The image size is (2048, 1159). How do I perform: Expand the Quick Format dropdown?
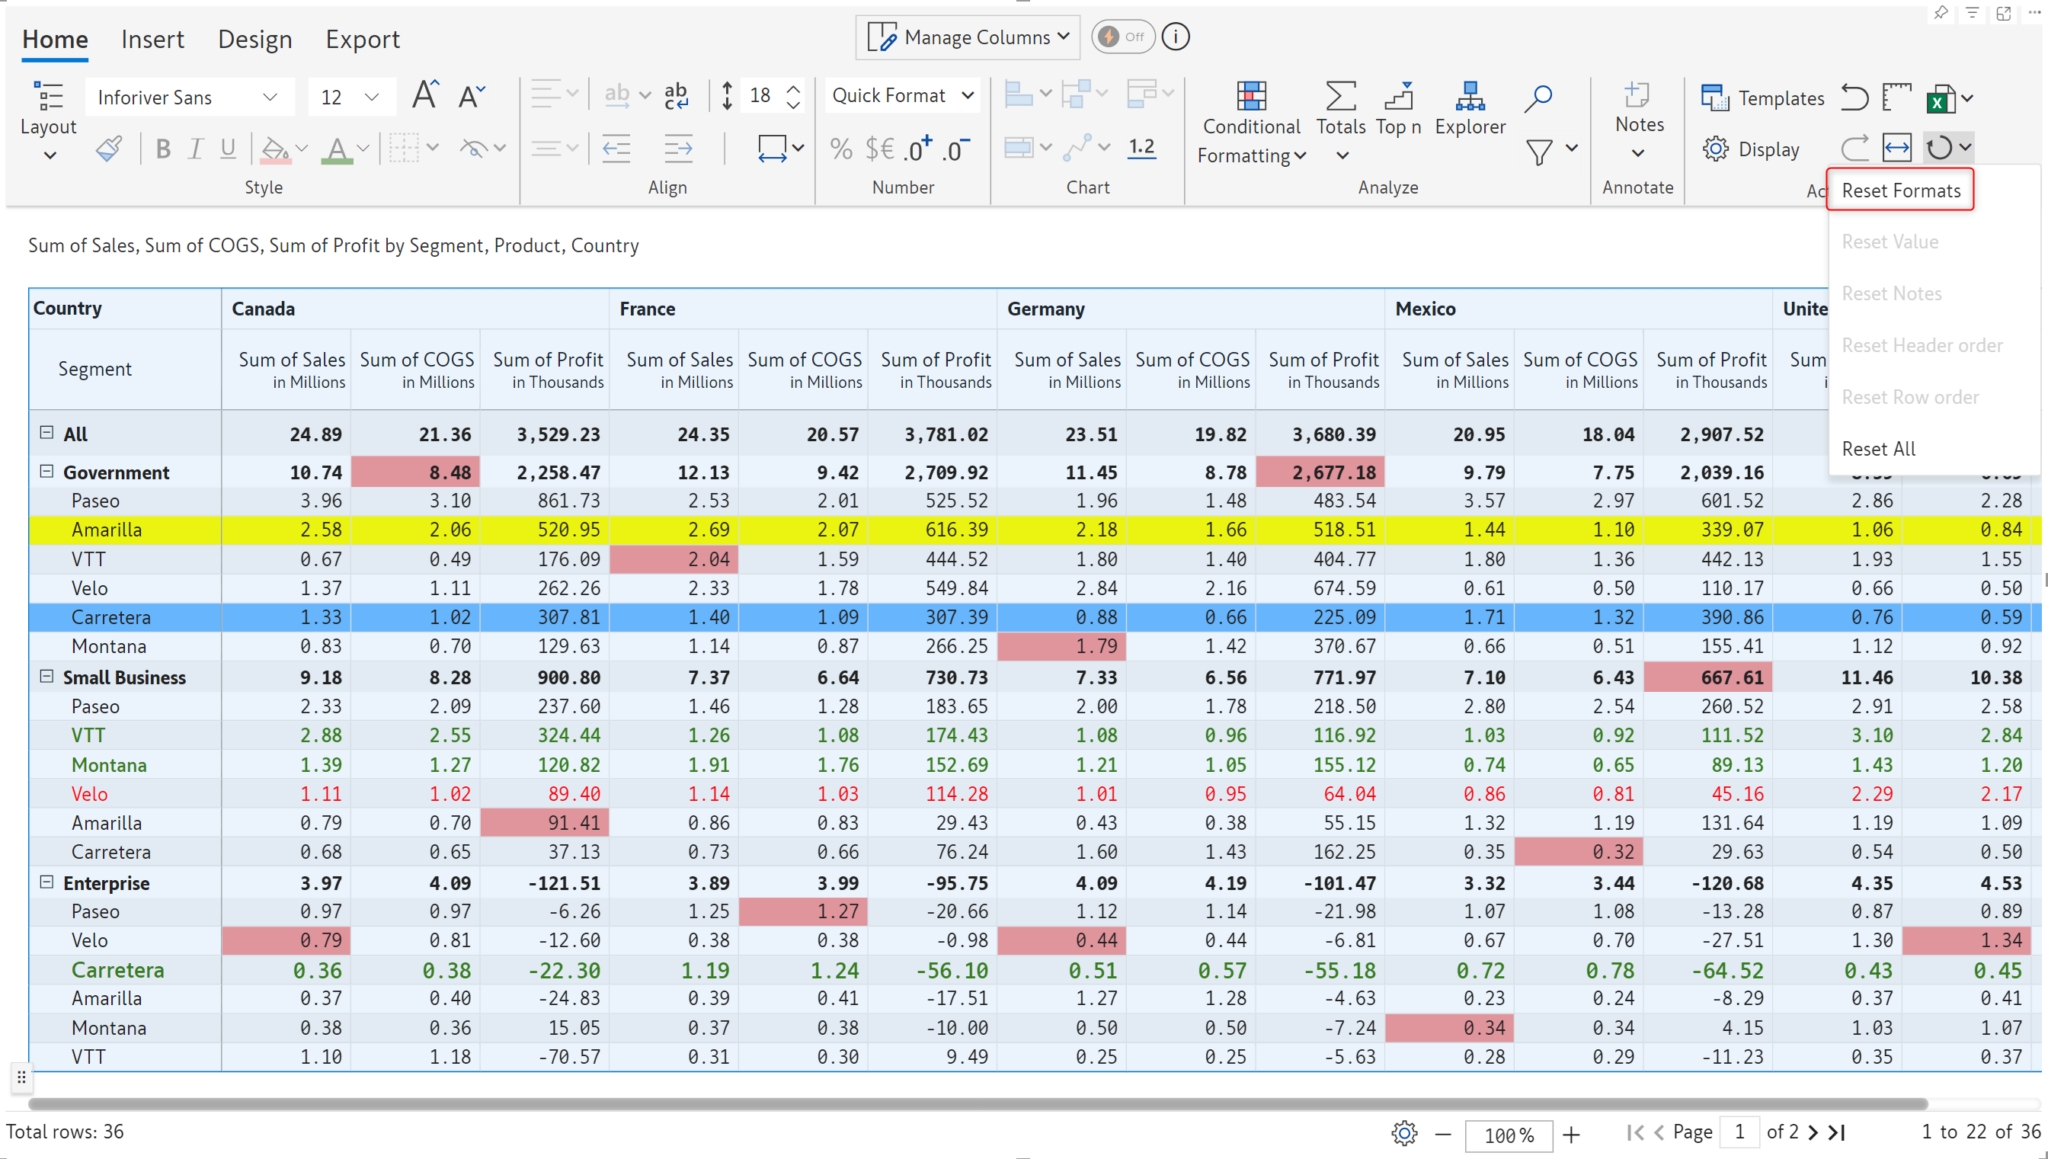coord(902,95)
